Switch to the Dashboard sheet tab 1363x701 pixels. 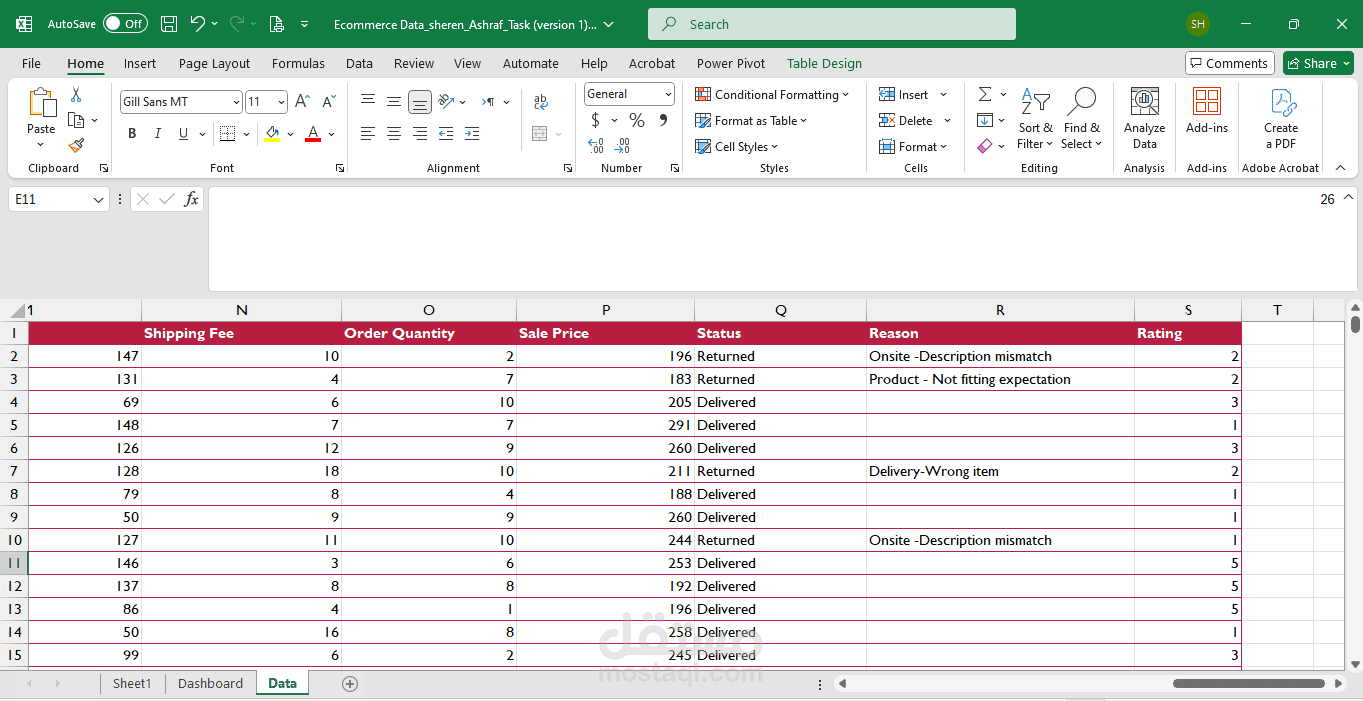click(x=210, y=683)
